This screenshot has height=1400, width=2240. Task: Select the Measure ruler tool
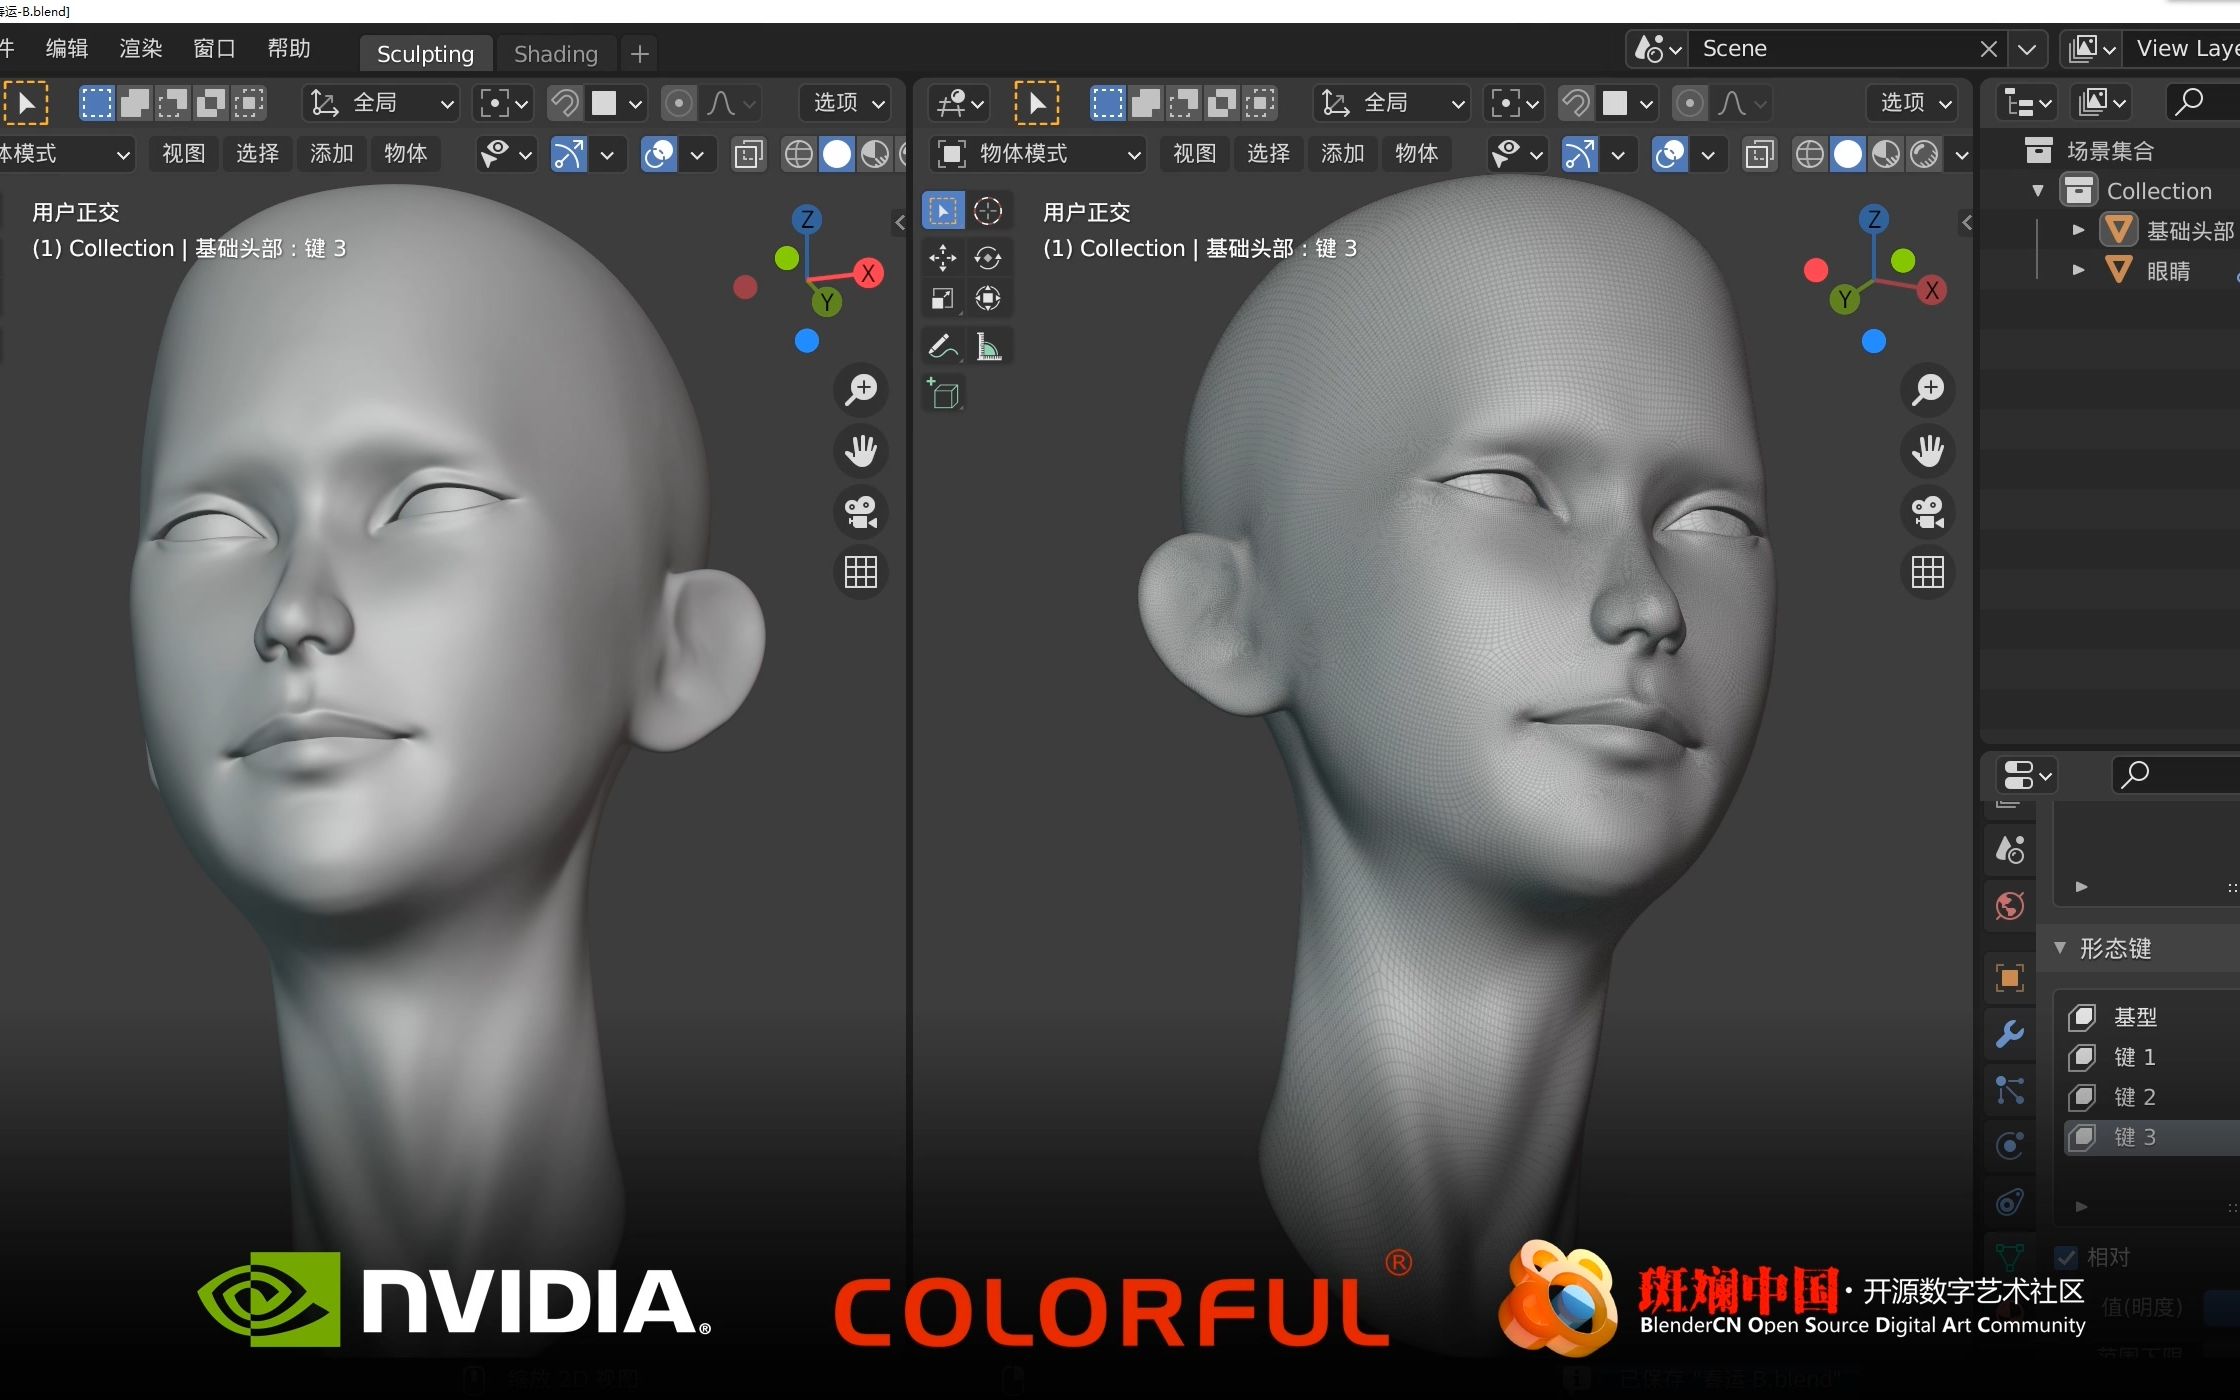[x=988, y=347]
